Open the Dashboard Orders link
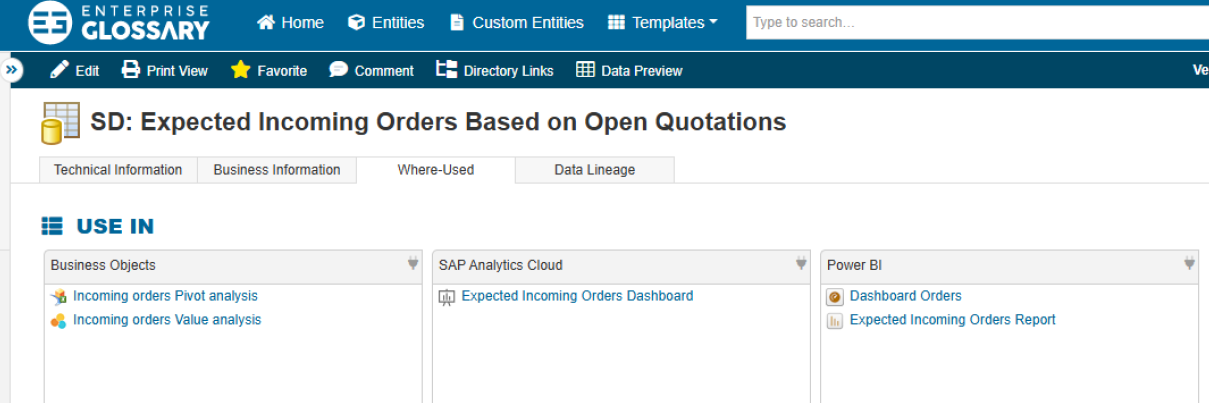 (x=905, y=296)
